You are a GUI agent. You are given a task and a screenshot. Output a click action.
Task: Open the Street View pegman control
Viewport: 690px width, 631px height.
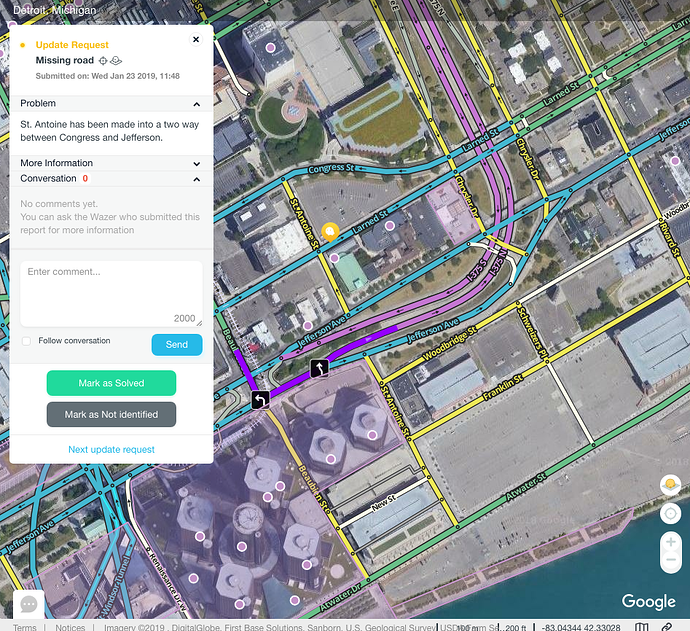[x=669, y=485]
